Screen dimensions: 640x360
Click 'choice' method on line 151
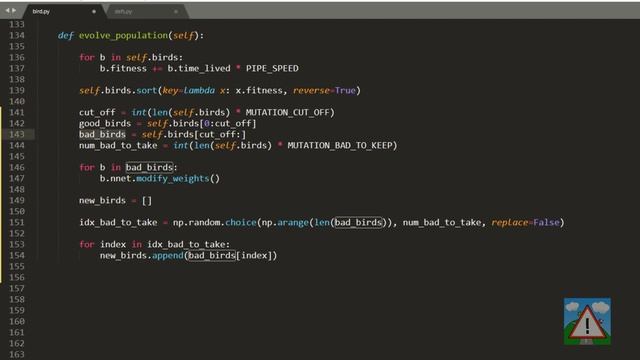[x=241, y=222]
